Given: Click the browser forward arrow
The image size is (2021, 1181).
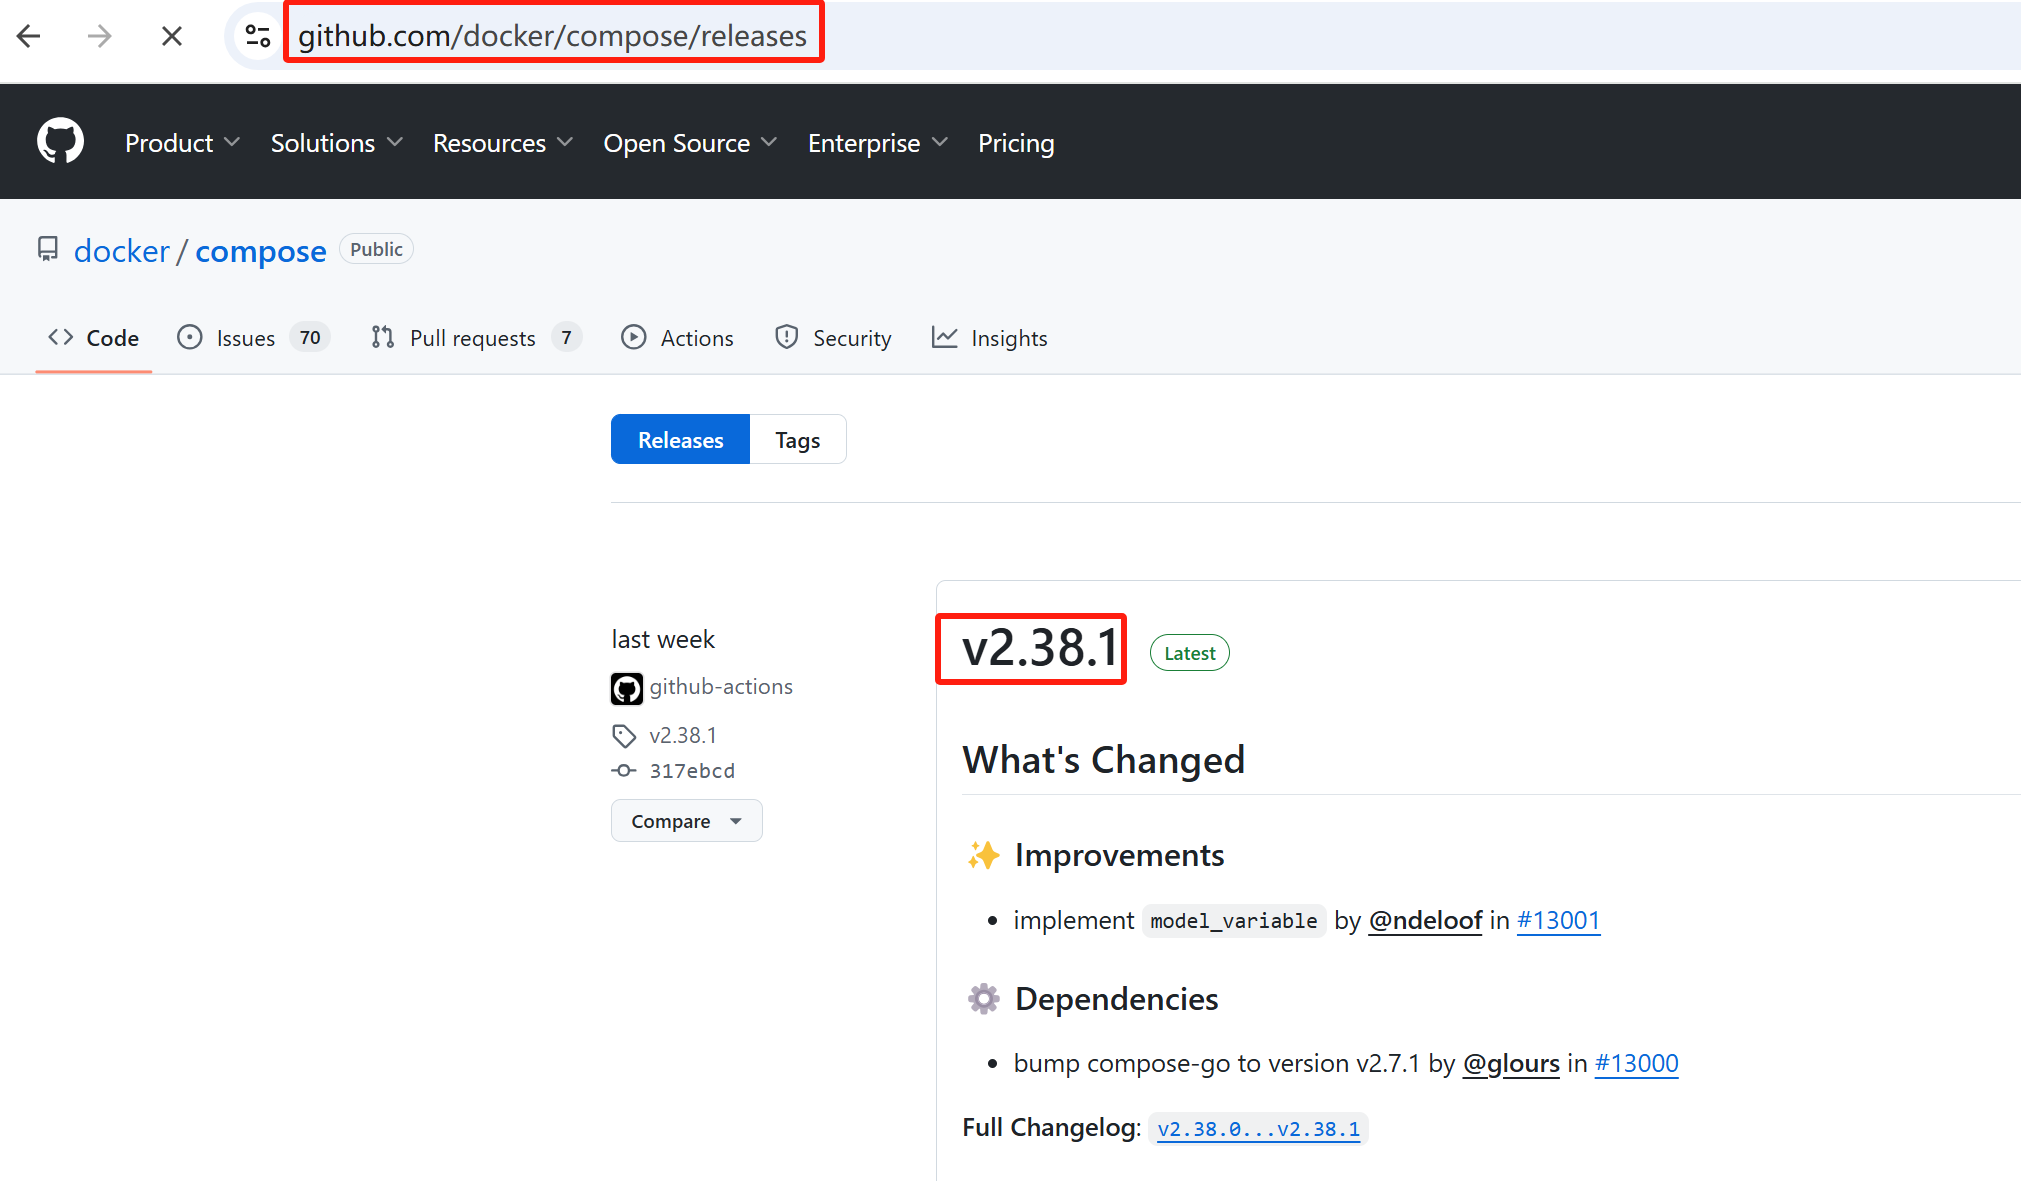Looking at the screenshot, I should (99, 37).
